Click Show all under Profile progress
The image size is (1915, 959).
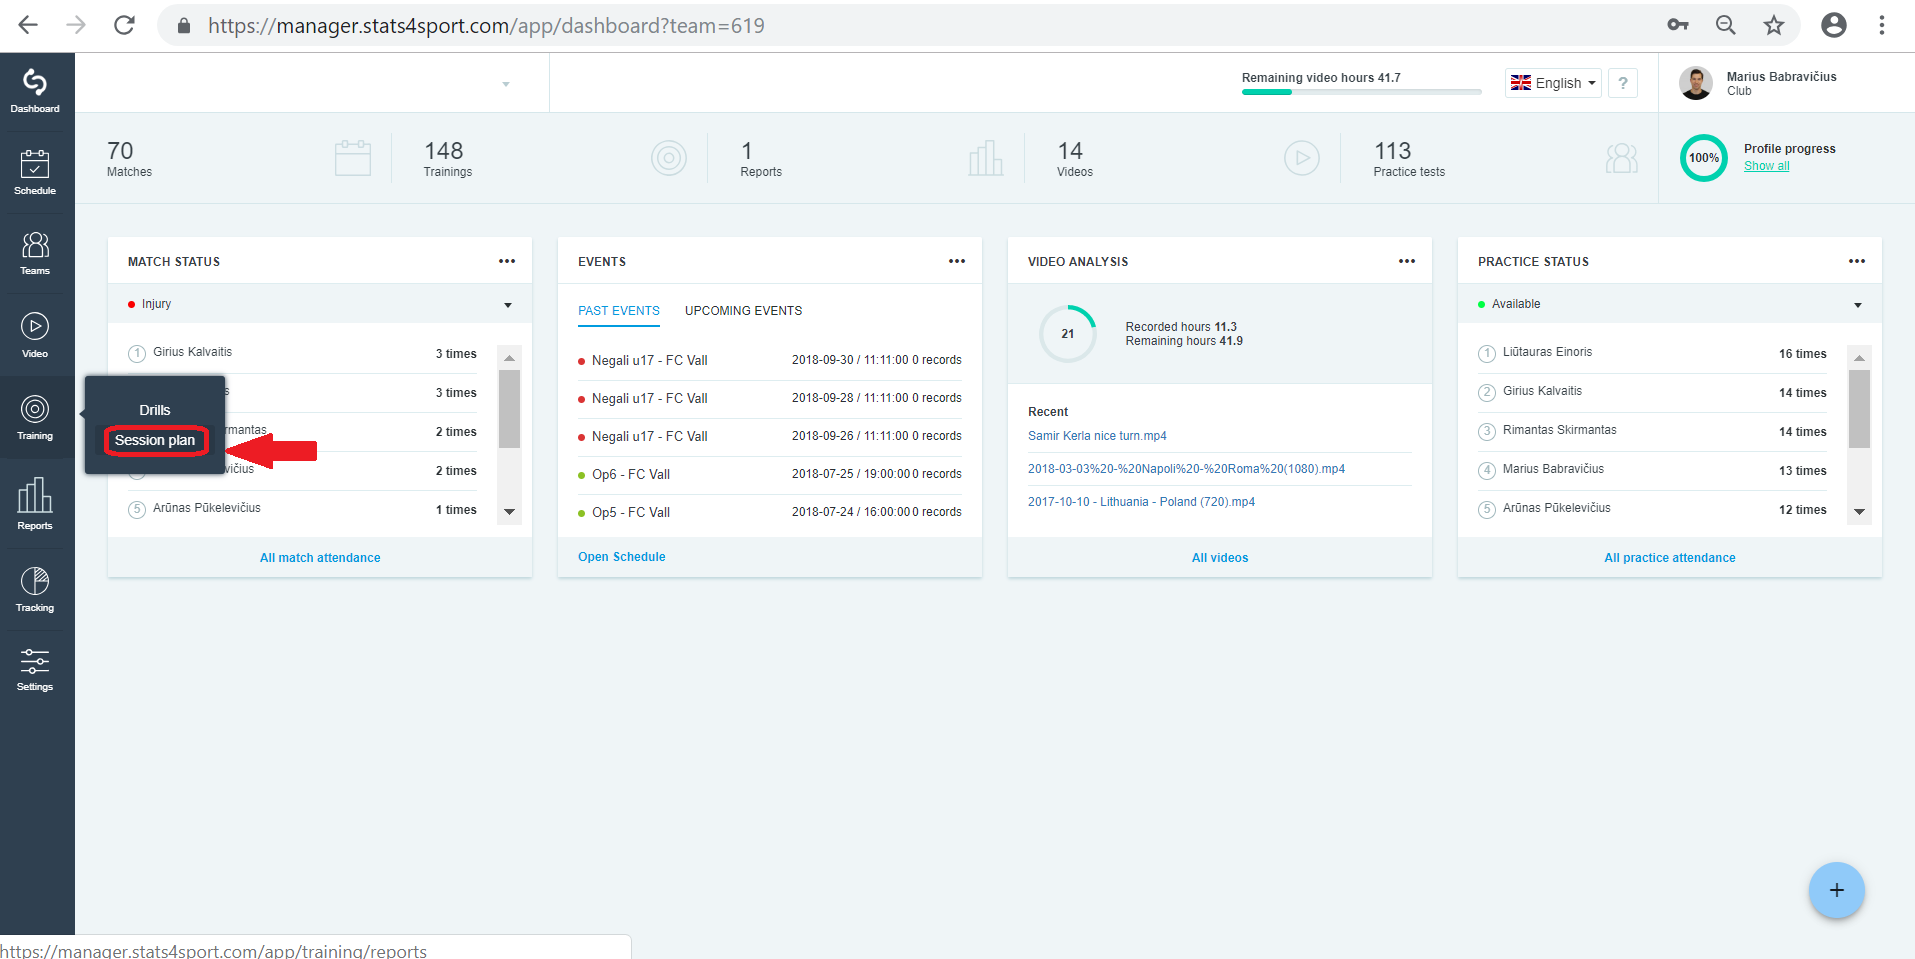coord(1767,166)
